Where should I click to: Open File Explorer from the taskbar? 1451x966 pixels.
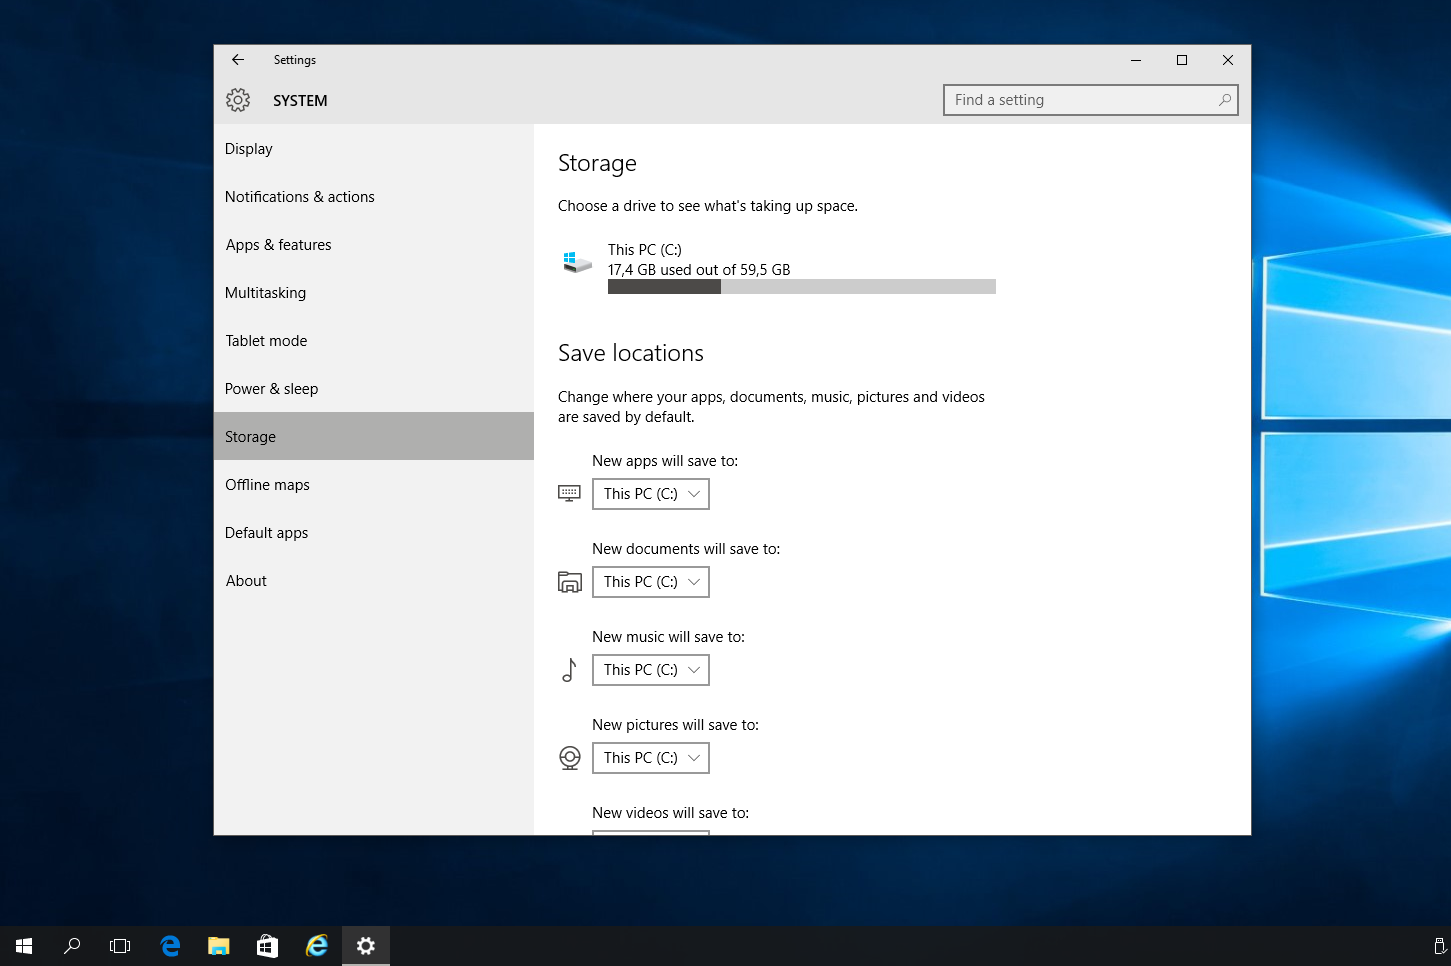coord(218,945)
